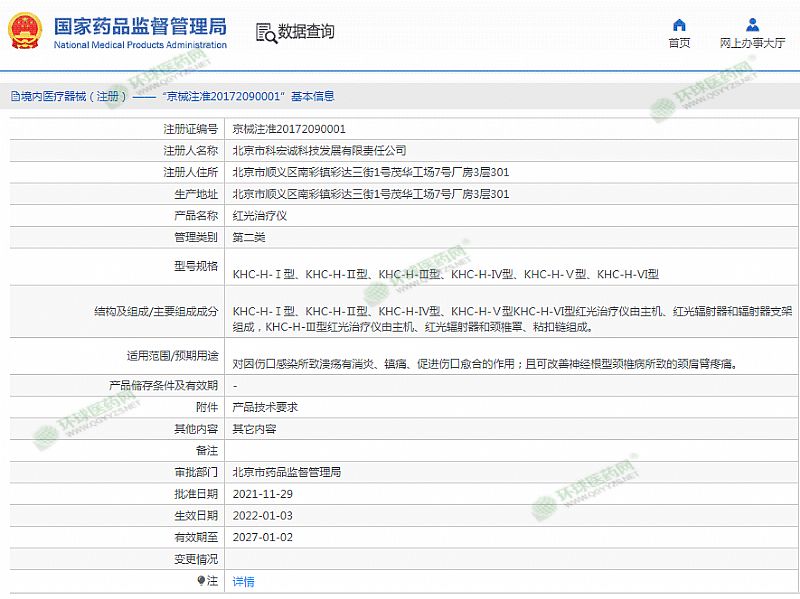This screenshot has width=800, height=599.
Task: Click 国家药品监督管理局 site title
Action: click(139, 26)
